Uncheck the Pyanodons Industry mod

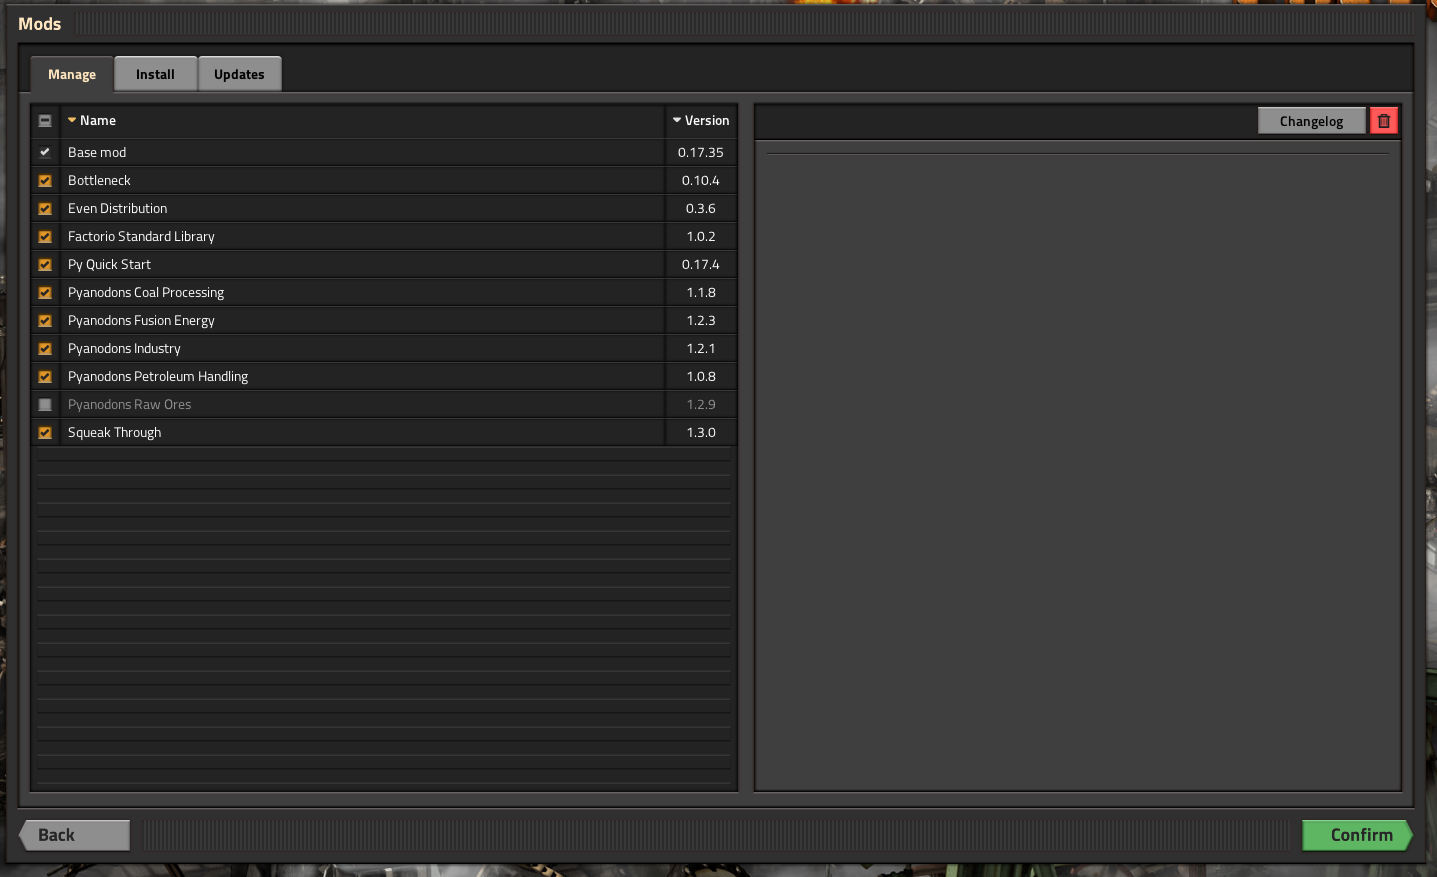click(45, 349)
